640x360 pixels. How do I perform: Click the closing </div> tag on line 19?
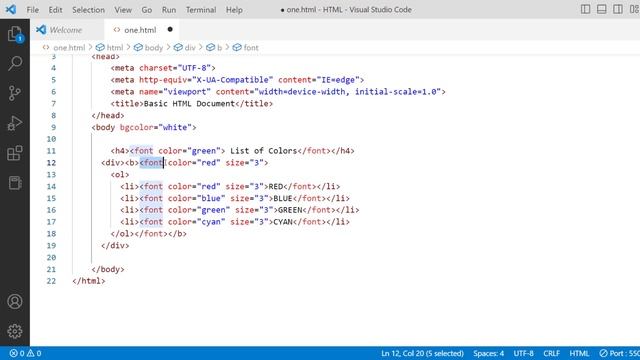tap(115, 246)
